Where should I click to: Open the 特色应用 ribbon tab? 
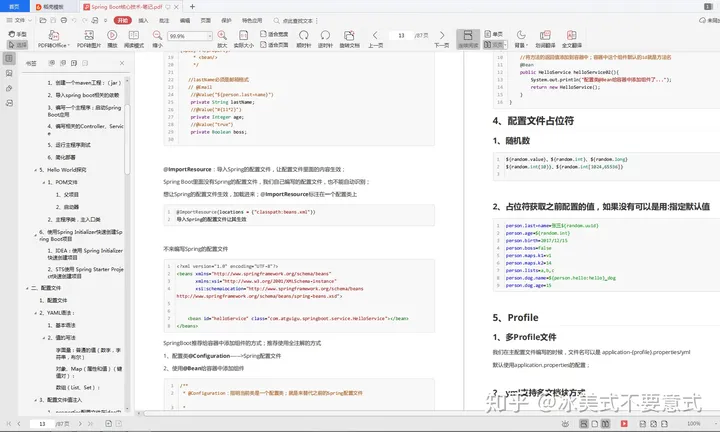[x=252, y=20]
